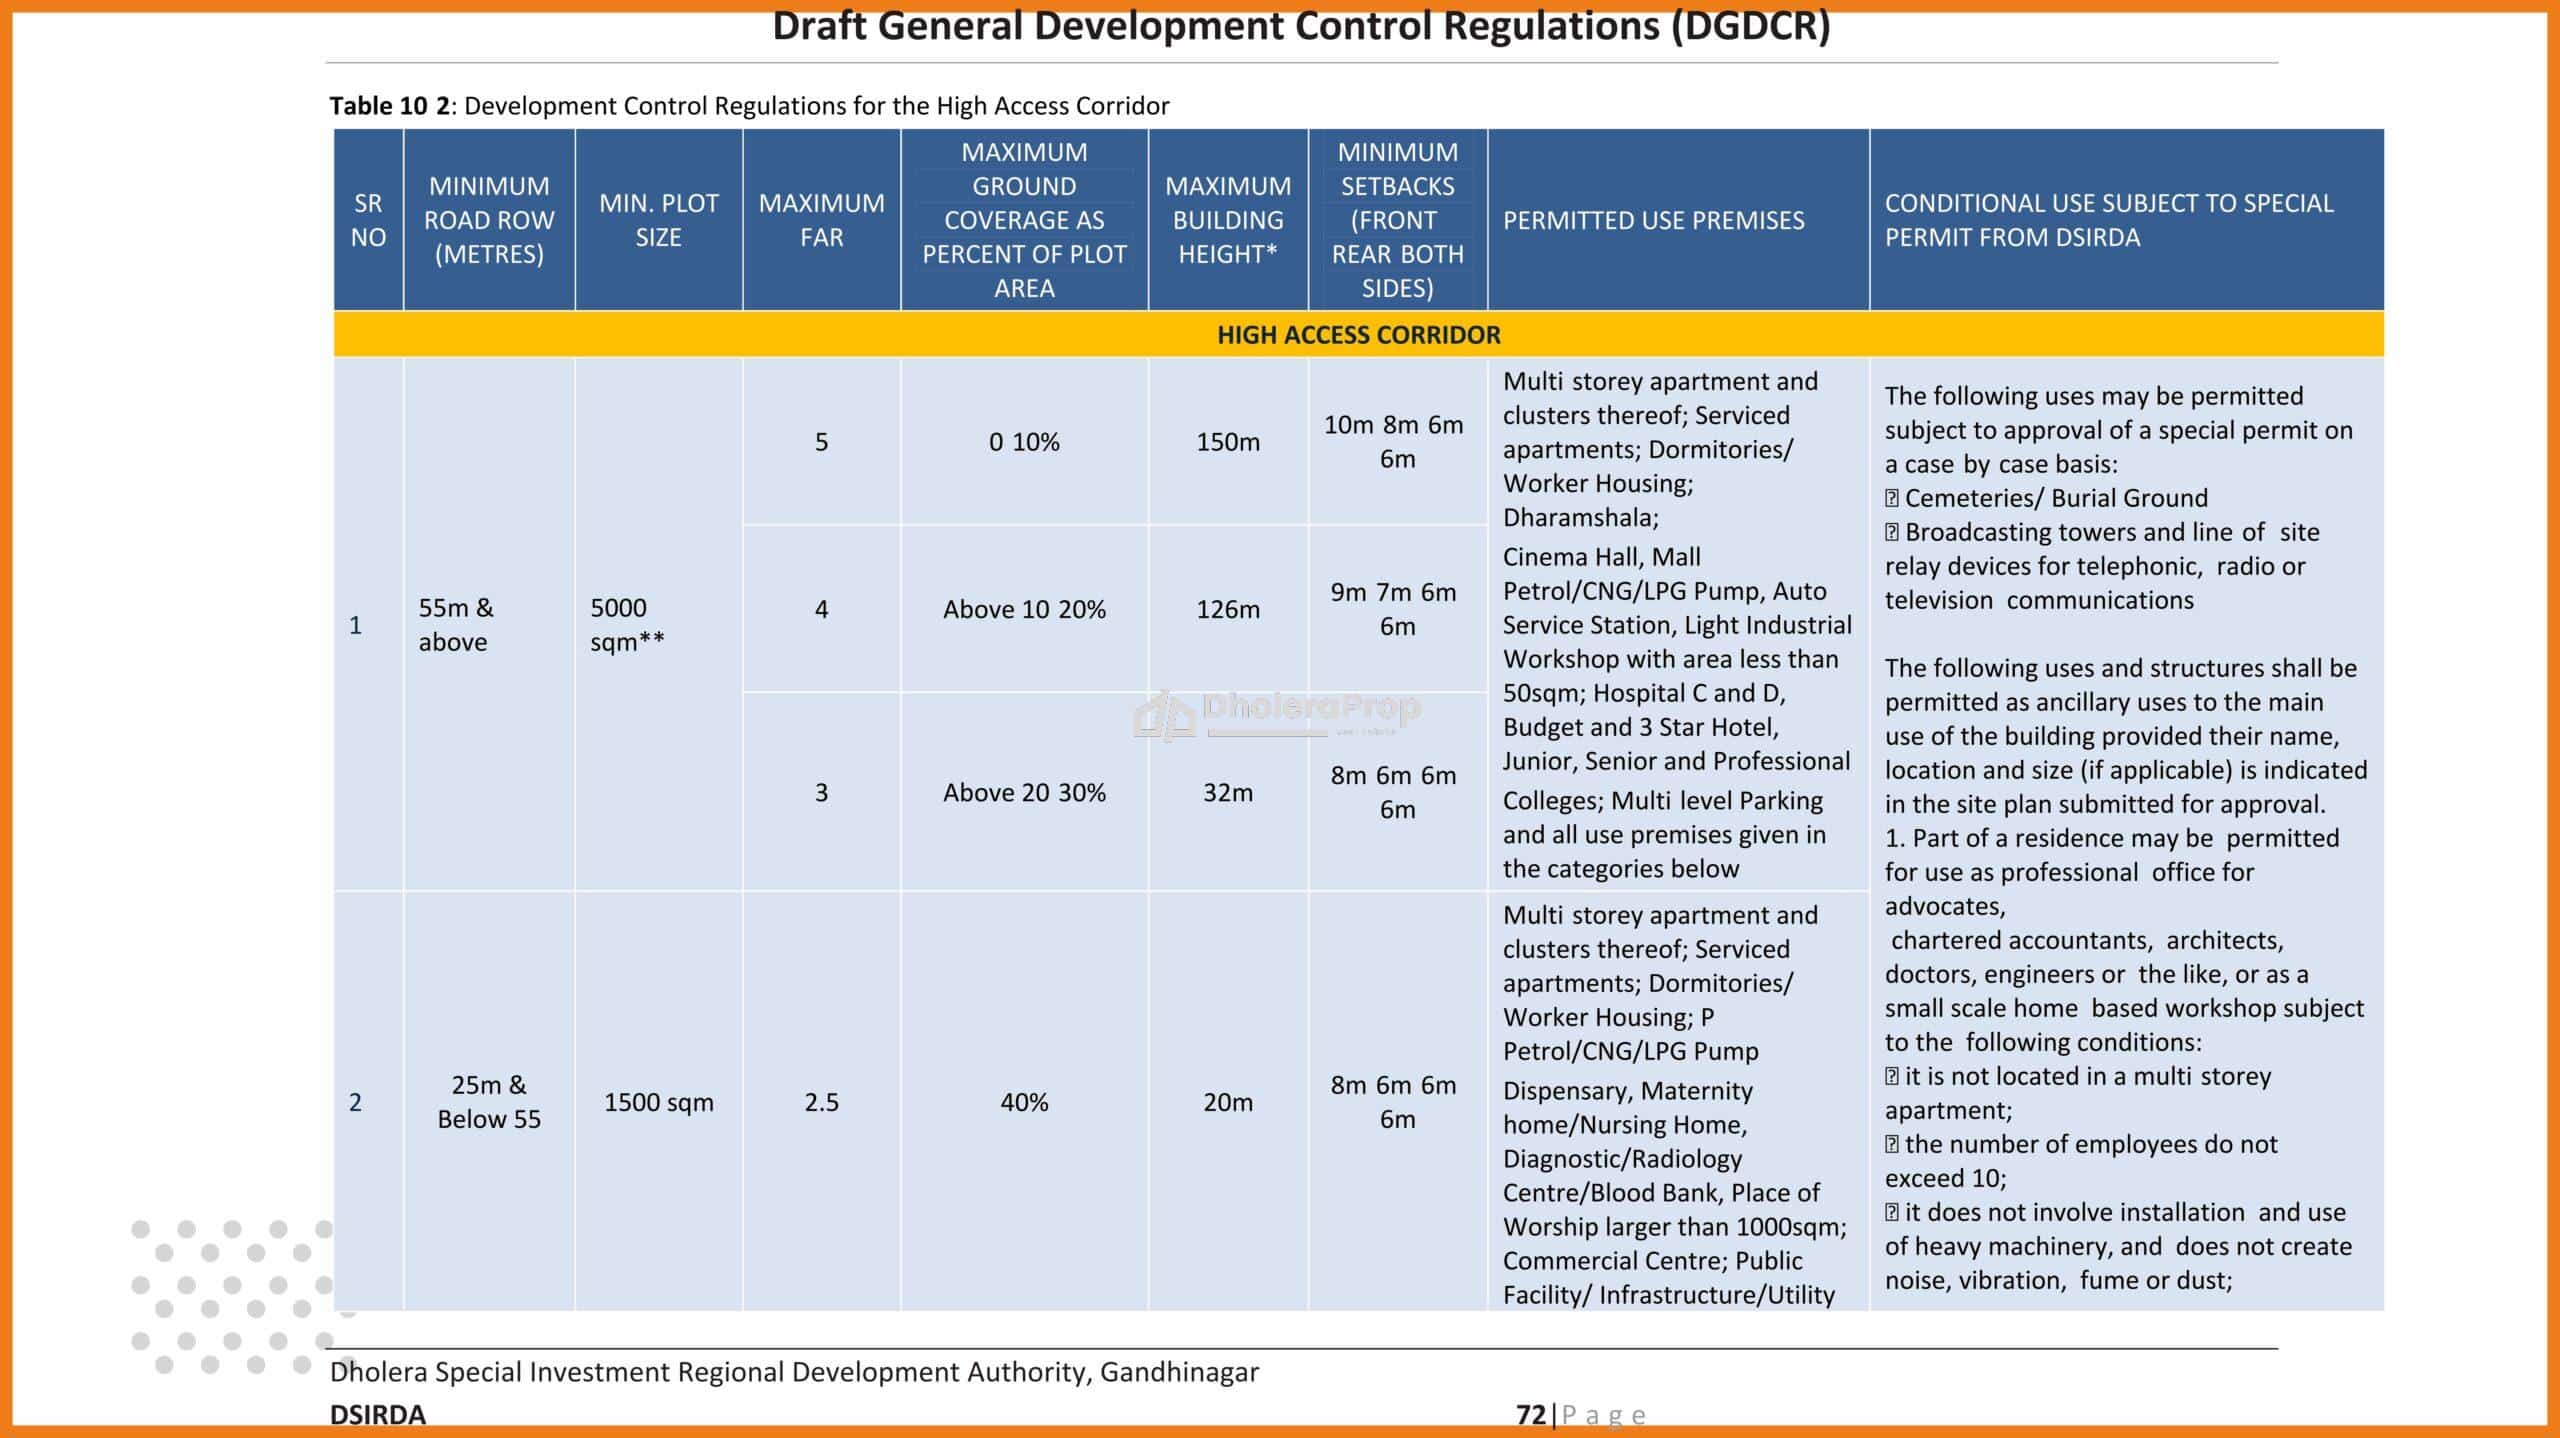Select the 10m 8m 6m 6m setbacks cell

1397,442
